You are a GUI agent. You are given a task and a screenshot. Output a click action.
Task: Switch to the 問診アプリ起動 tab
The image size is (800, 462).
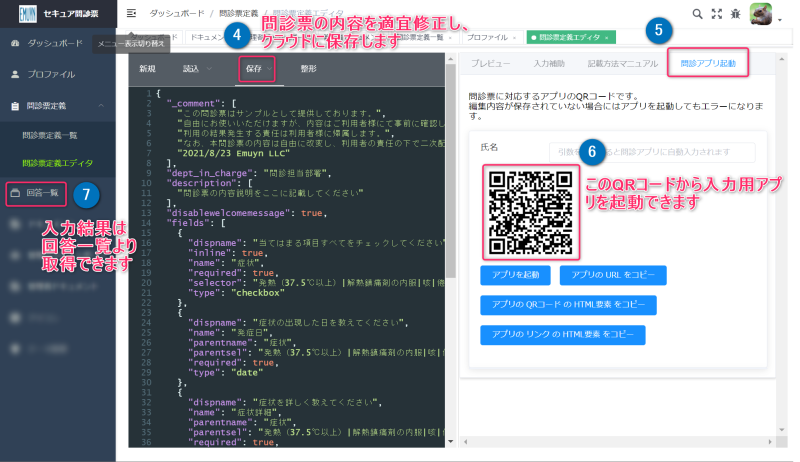point(708,63)
